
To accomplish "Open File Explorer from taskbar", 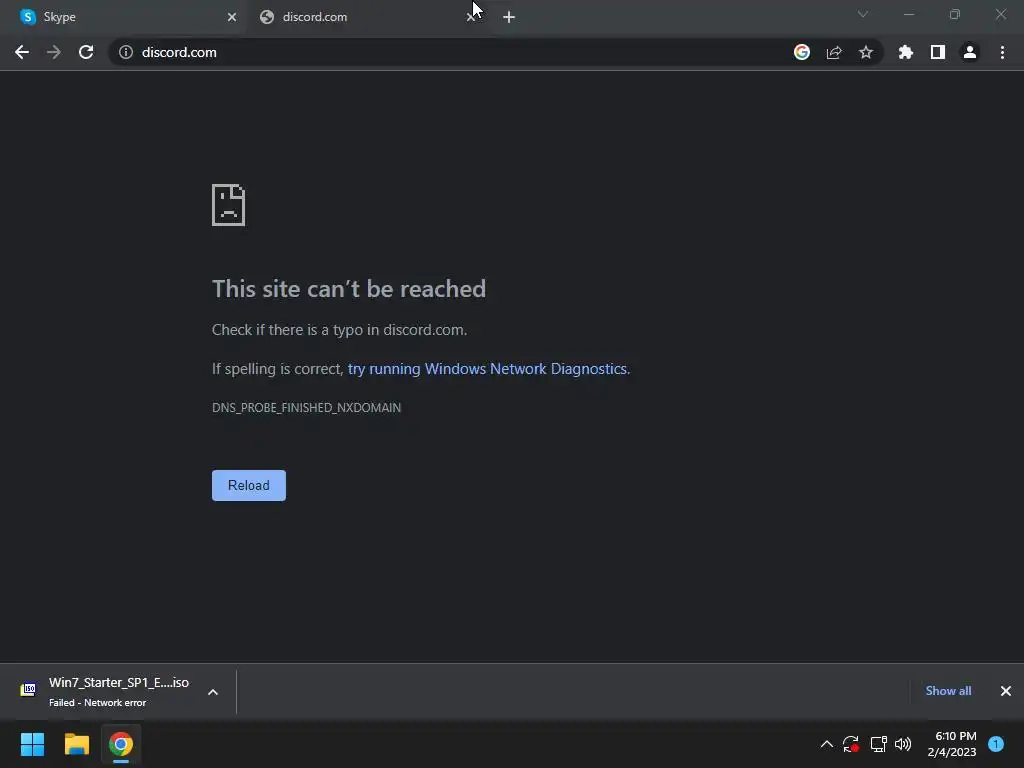I will [76, 744].
